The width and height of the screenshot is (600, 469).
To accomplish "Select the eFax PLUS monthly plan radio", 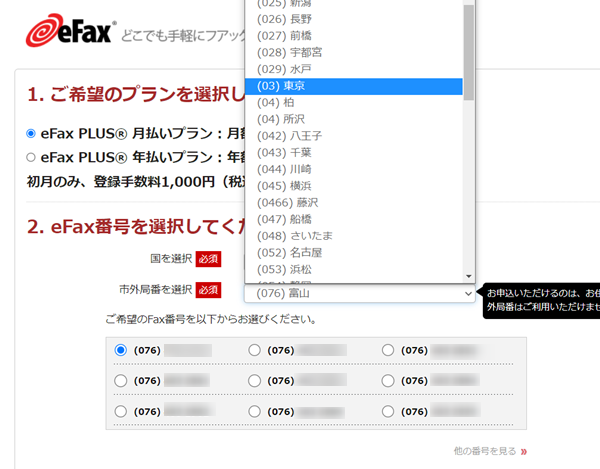I will tap(31, 134).
